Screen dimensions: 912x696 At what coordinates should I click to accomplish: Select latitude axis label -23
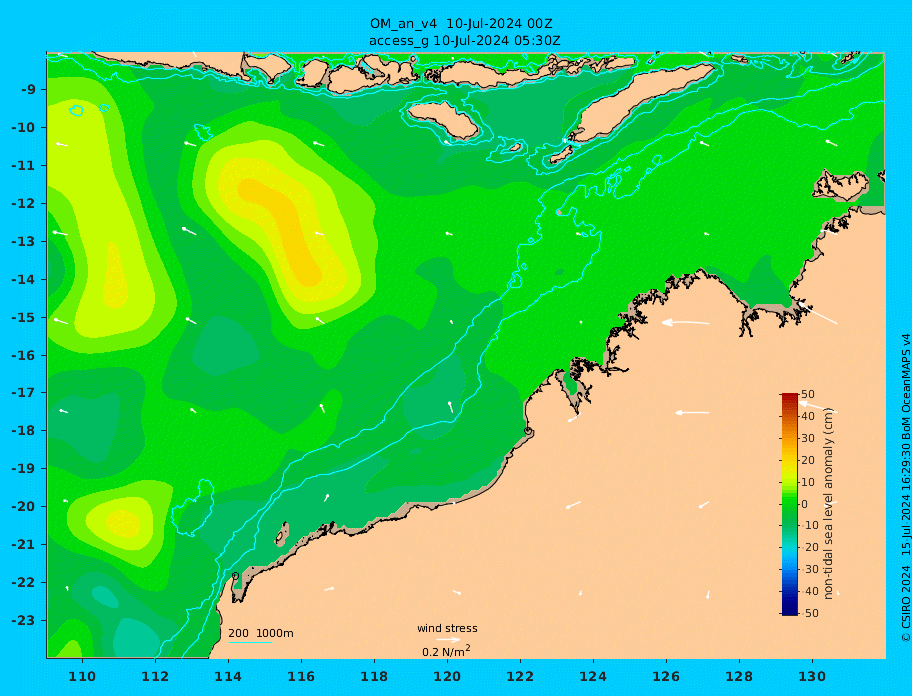24,620
